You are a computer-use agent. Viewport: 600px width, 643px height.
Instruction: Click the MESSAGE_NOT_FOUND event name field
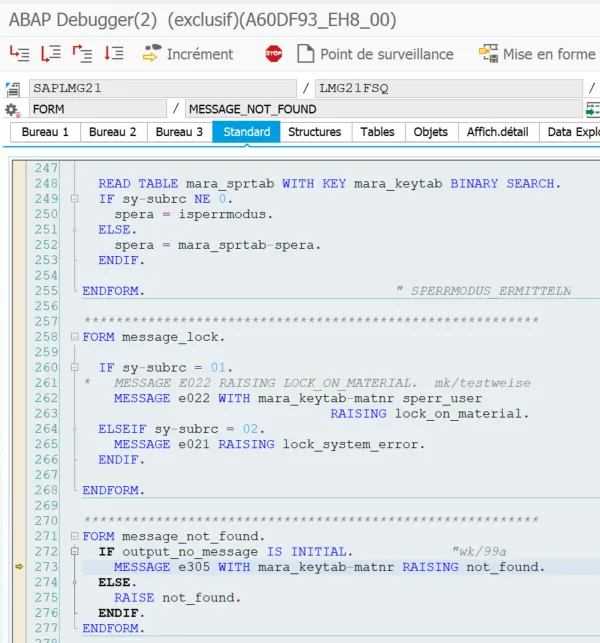tap(384, 109)
